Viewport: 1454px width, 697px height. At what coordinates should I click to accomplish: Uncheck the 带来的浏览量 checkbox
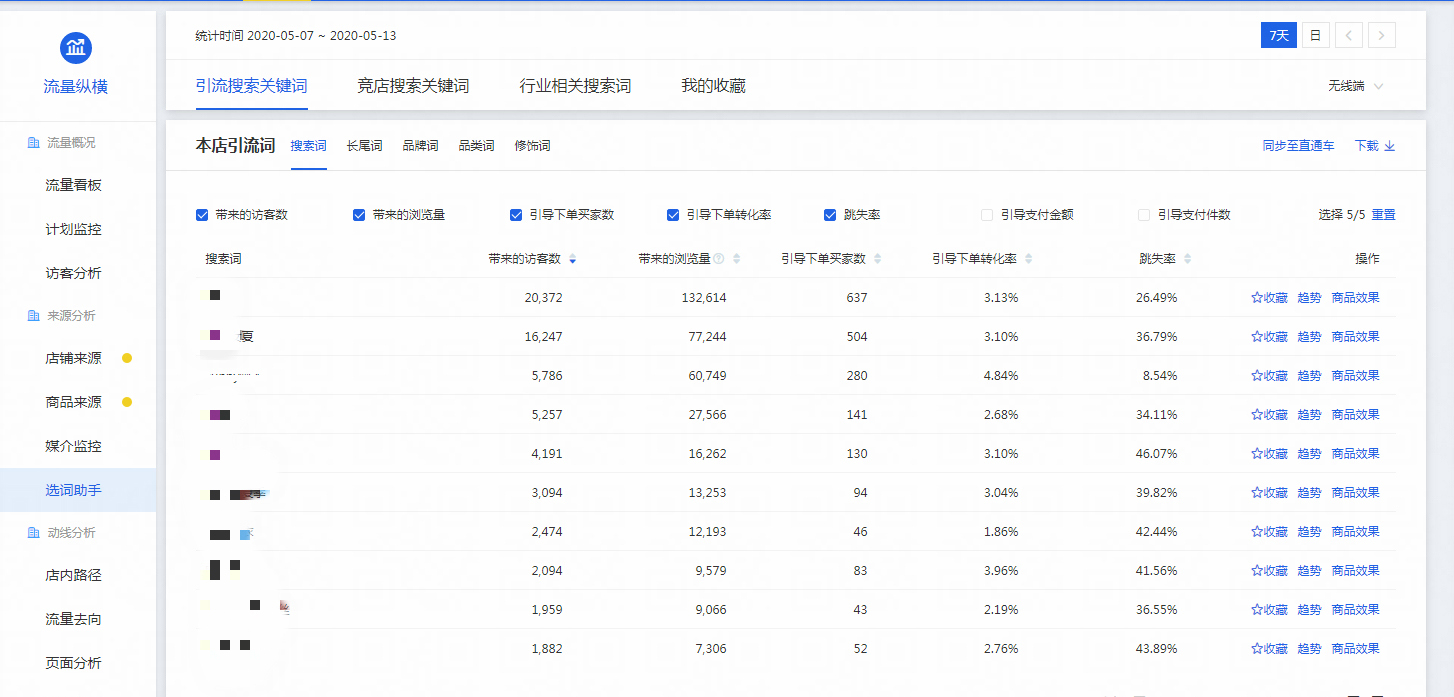[359, 215]
